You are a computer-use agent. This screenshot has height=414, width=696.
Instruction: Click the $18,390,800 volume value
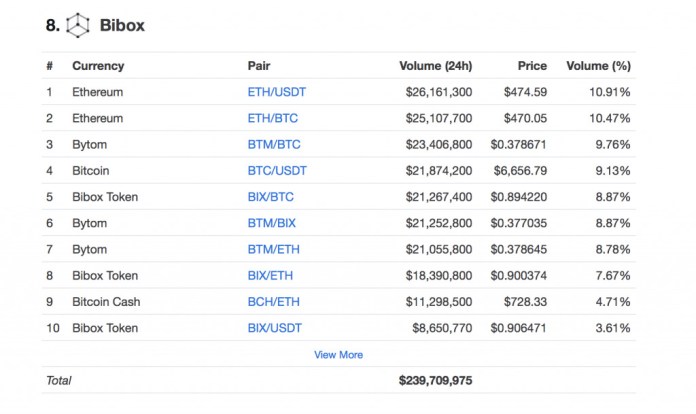pos(439,275)
